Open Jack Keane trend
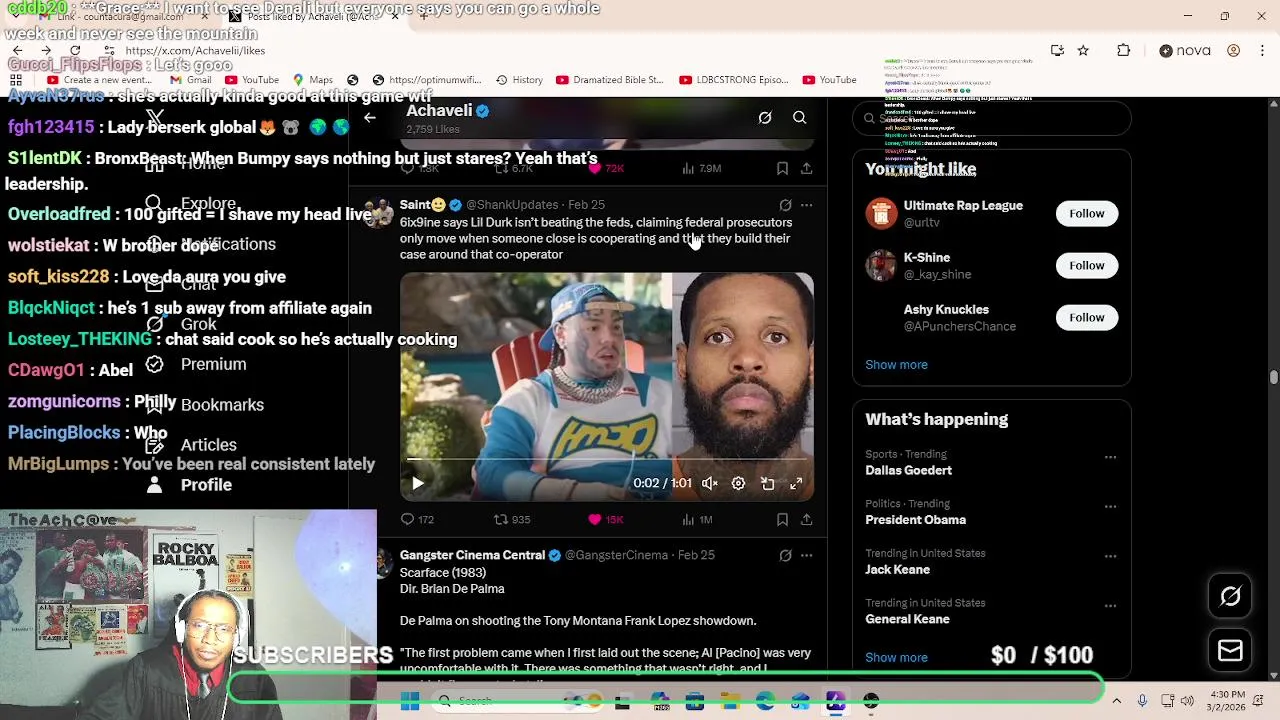This screenshot has height=720, width=1280. [x=897, y=570]
